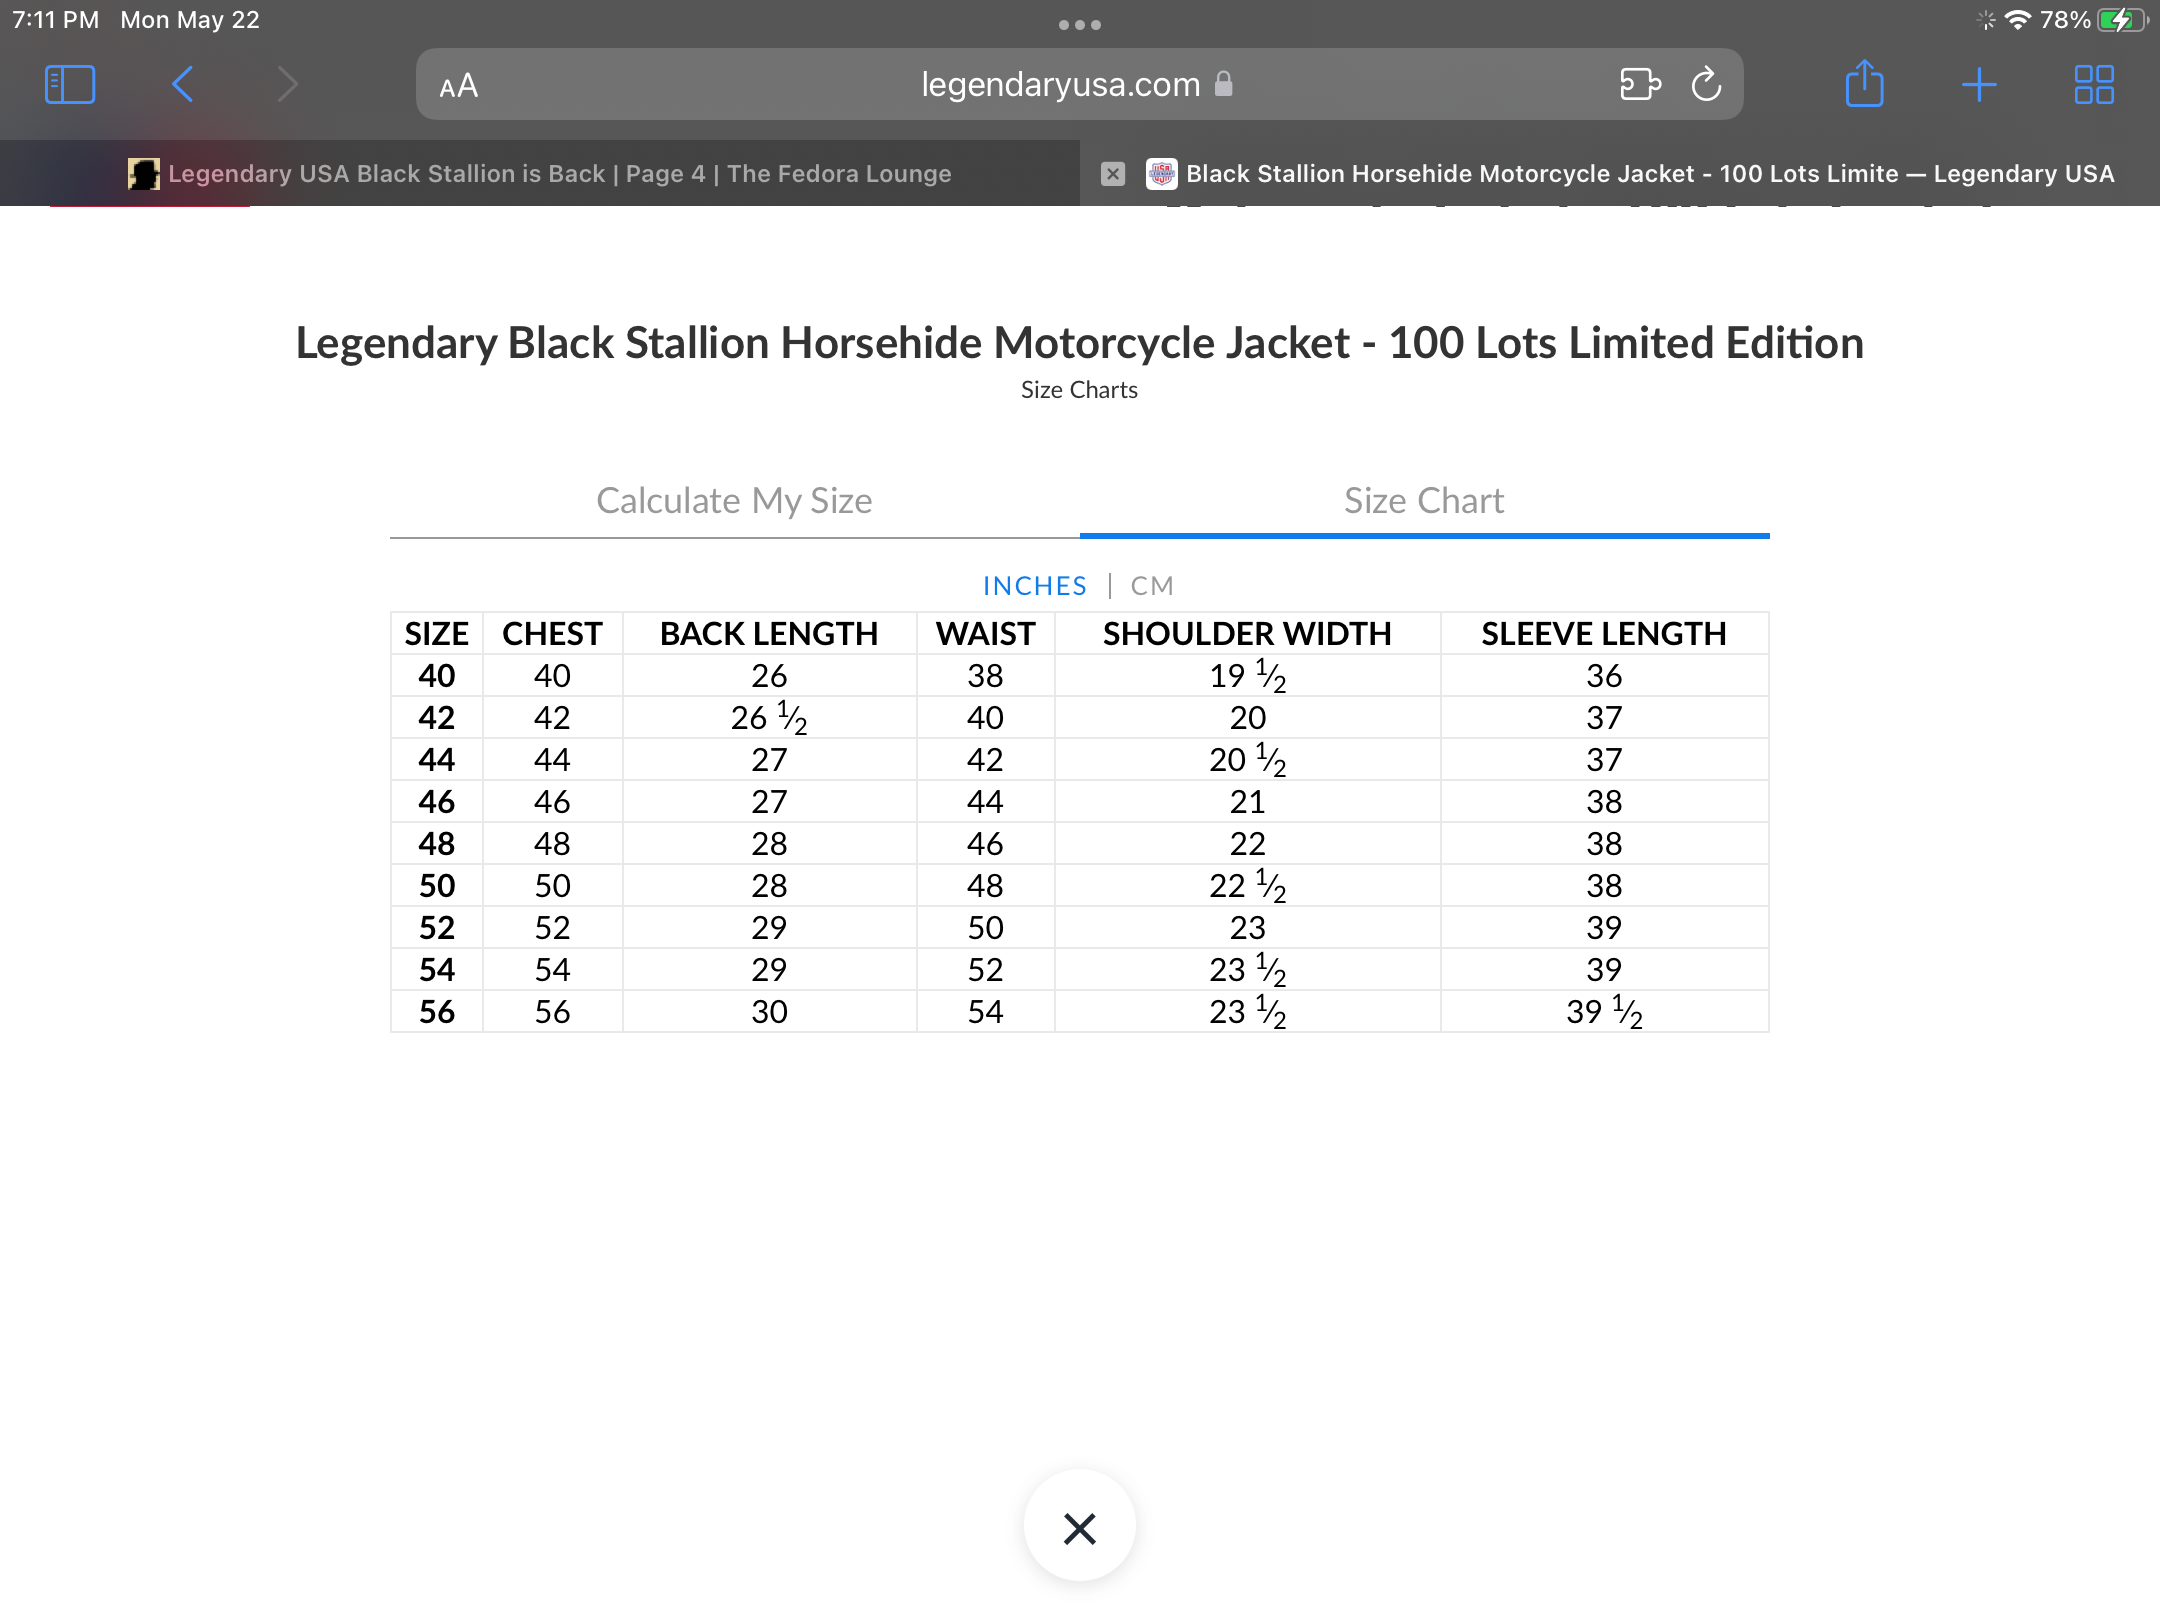Click the CHEST column header

click(552, 634)
